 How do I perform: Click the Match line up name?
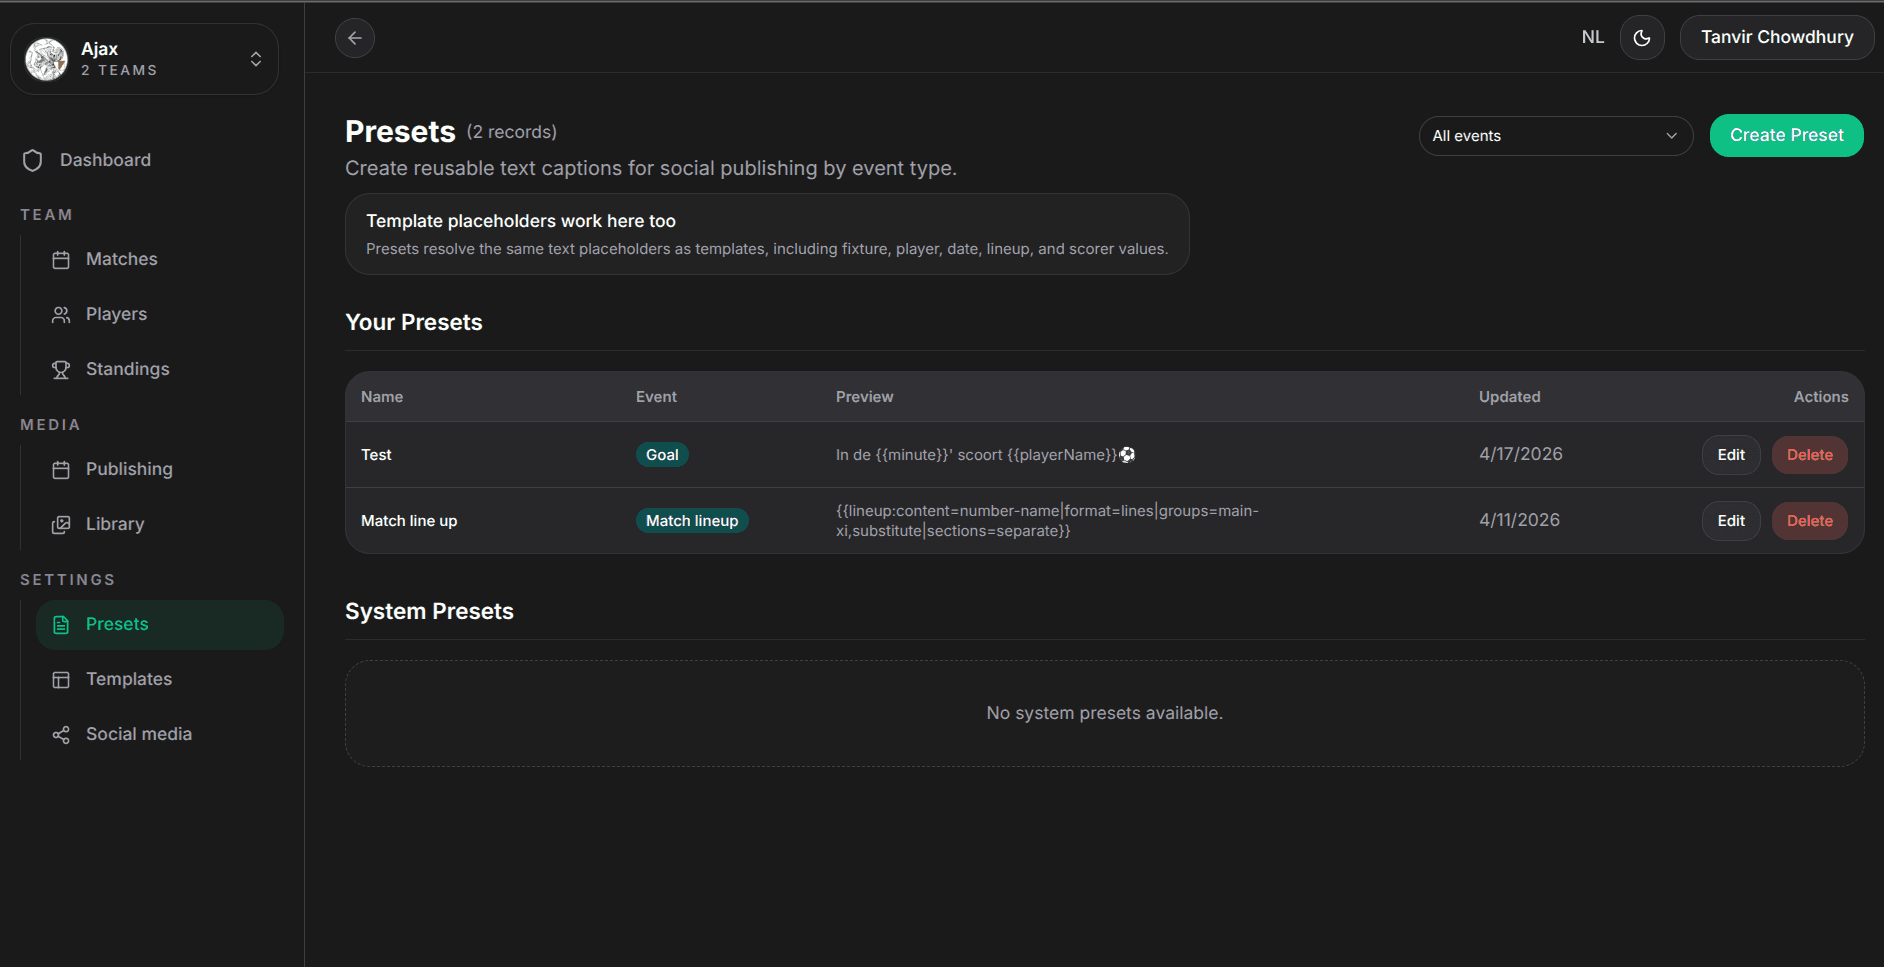click(409, 521)
